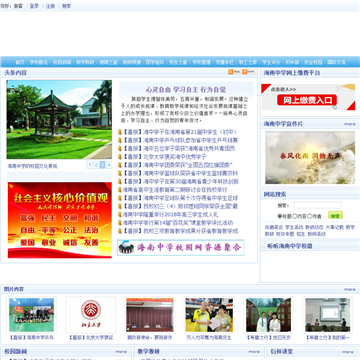360x360 pixels.
Task: Open more link in 海南中学宣传片 panel
Action: (349, 124)
